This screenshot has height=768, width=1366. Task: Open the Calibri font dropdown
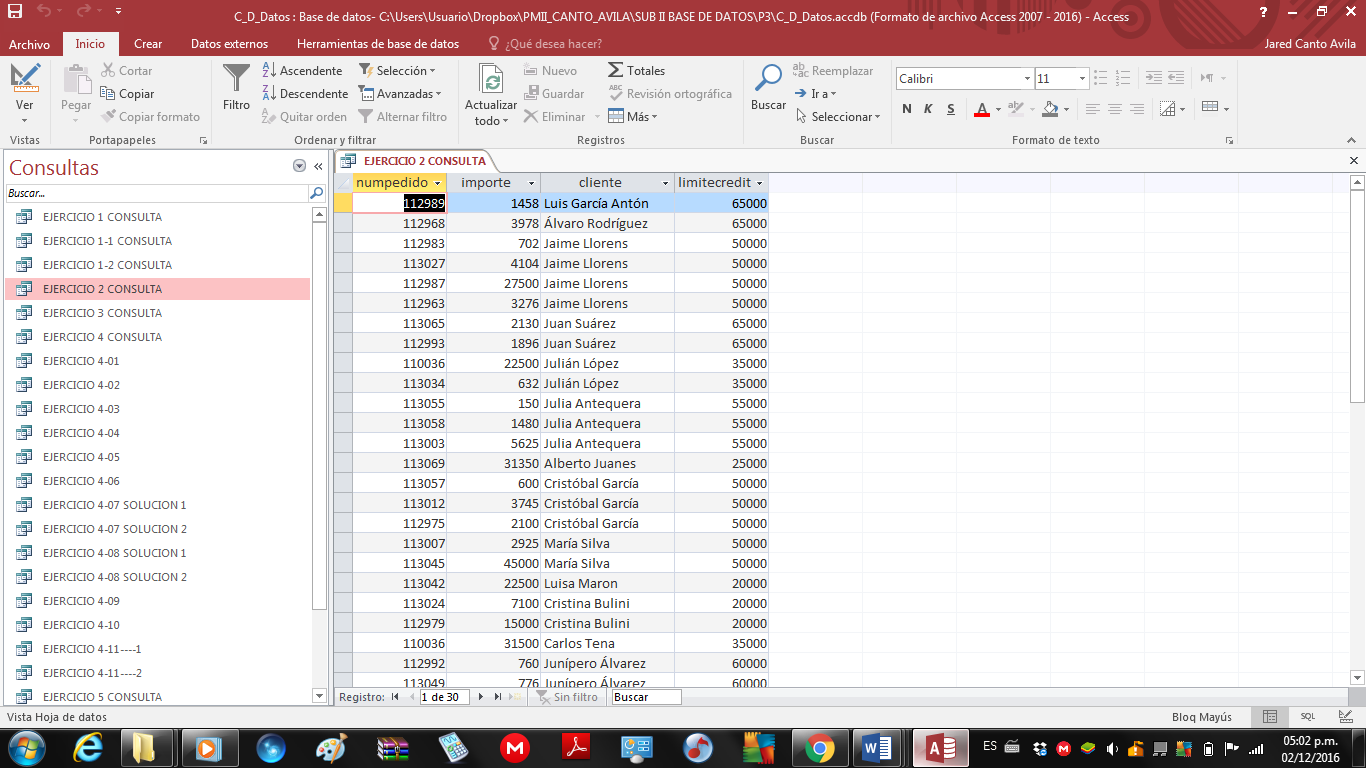click(1027, 77)
